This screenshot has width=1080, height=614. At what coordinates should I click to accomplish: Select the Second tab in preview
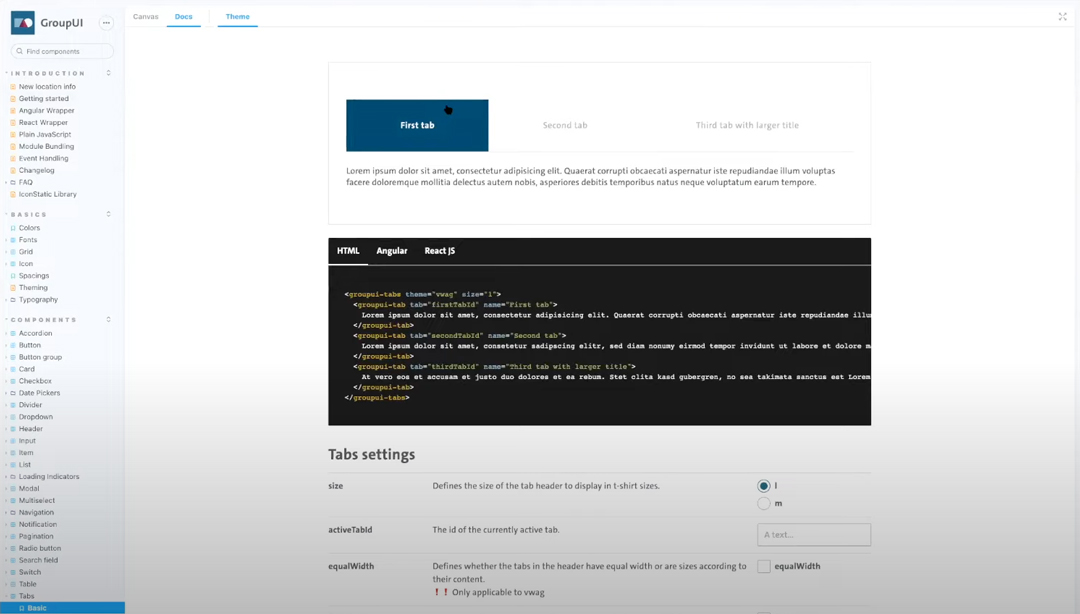(565, 125)
